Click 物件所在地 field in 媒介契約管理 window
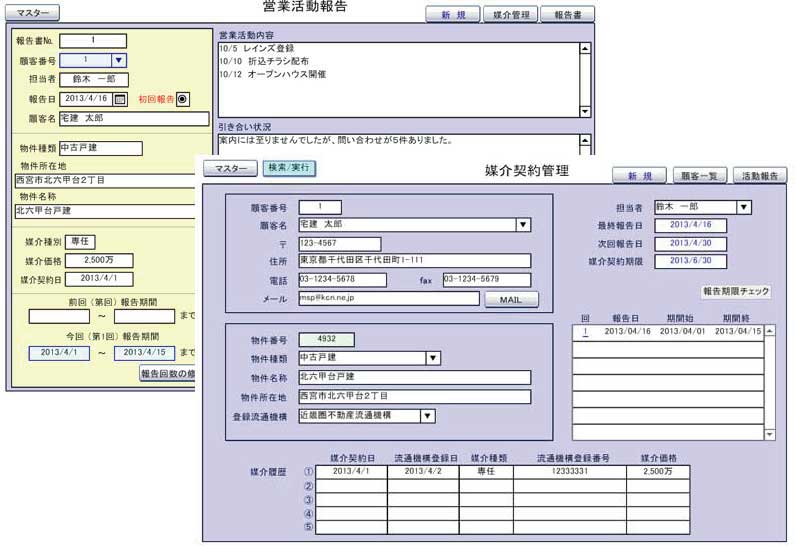This screenshot has width=795, height=546. [x=415, y=396]
